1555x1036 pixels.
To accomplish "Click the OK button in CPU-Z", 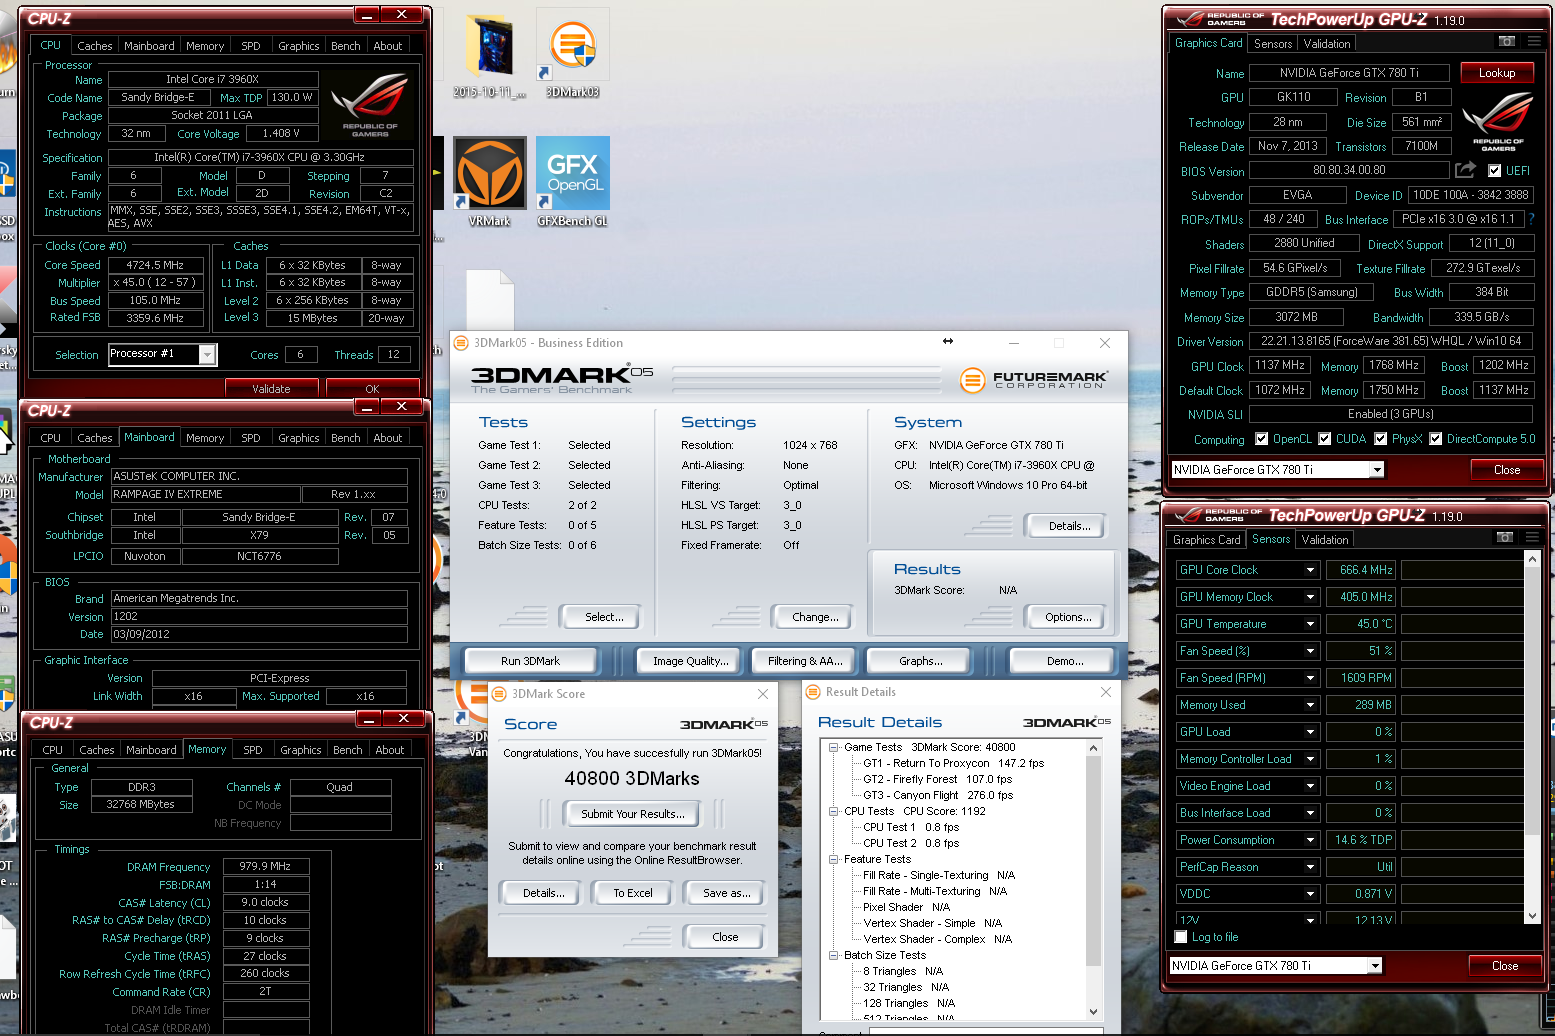I will pos(372,389).
